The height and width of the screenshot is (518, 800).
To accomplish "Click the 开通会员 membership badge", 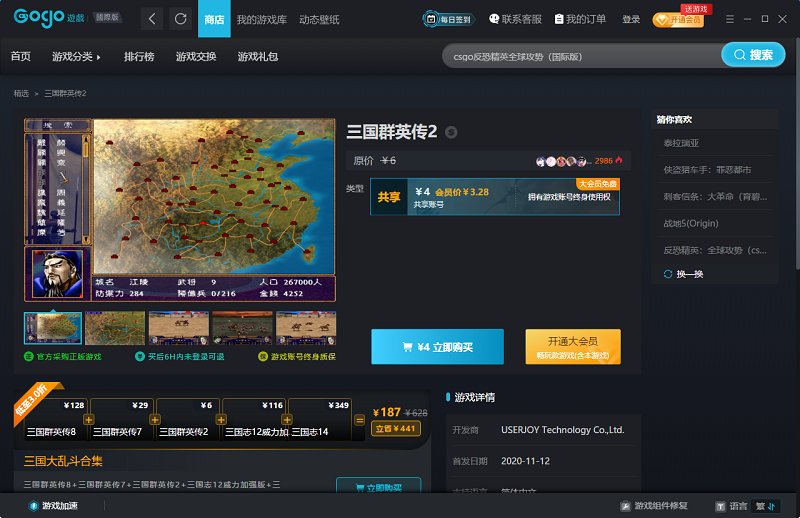I will point(678,20).
